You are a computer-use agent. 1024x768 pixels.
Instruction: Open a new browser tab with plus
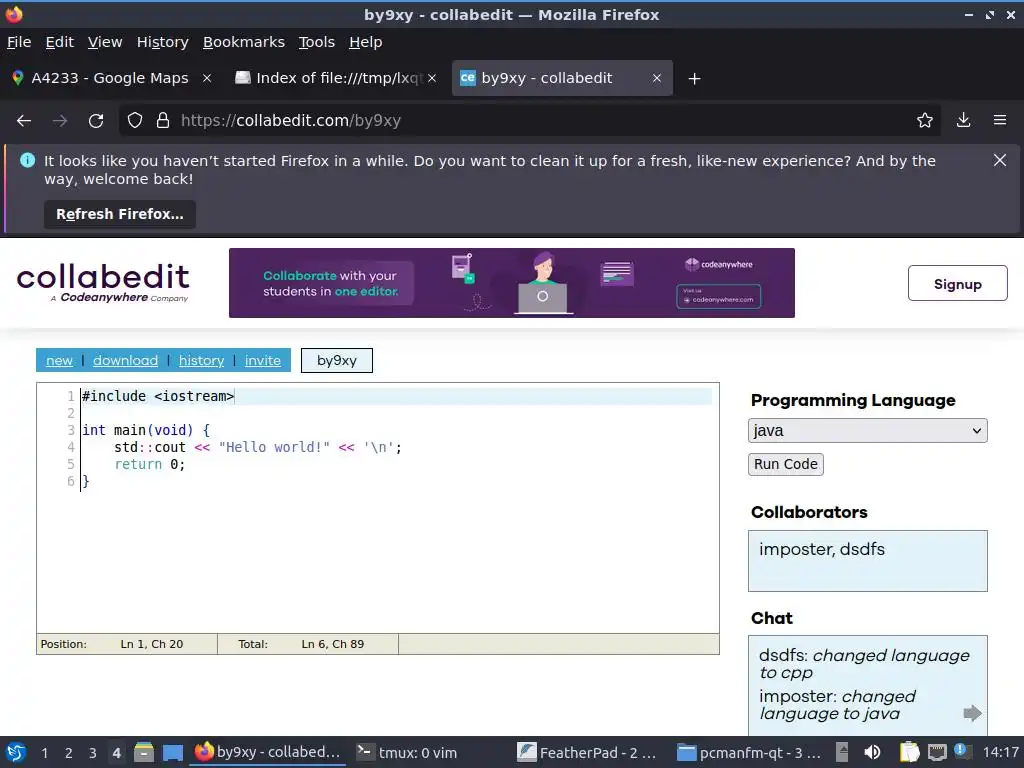pos(694,79)
